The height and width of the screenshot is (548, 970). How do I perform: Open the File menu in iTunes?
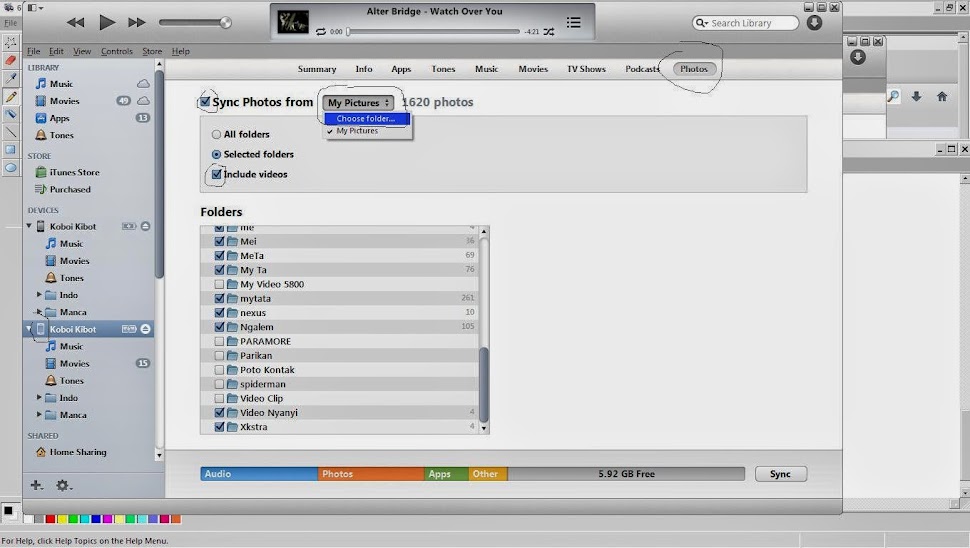point(33,51)
